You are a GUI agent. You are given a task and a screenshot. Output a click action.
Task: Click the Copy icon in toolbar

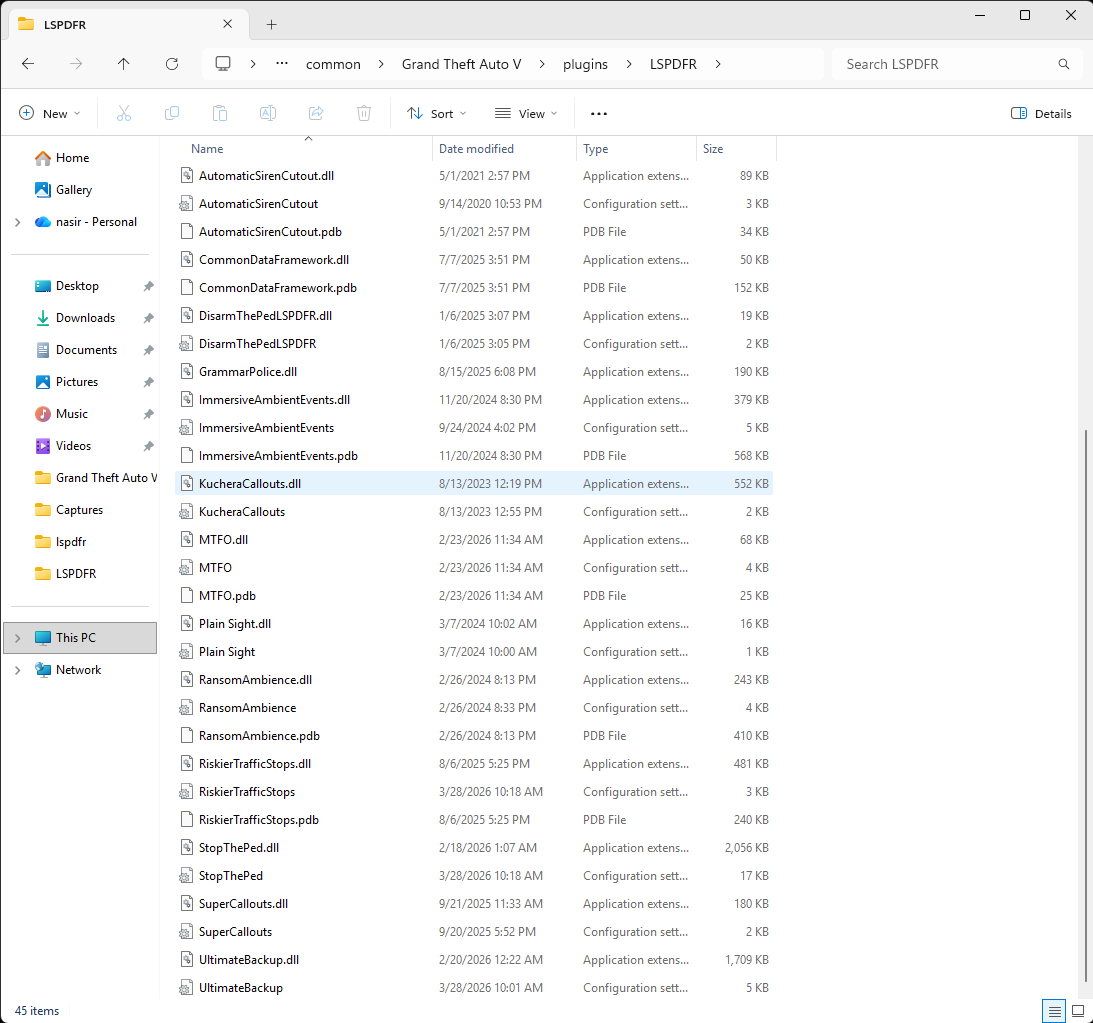(172, 114)
